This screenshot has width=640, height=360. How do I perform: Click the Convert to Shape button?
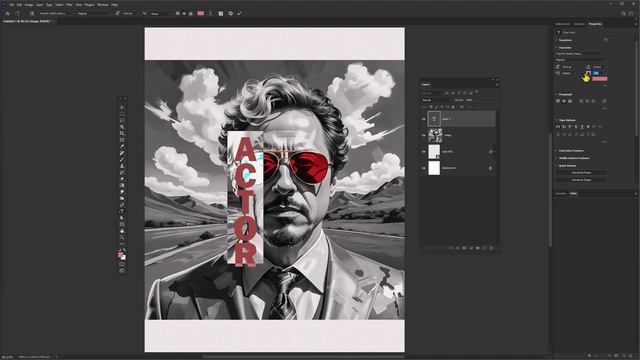pyautogui.click(x=581, y=180)
